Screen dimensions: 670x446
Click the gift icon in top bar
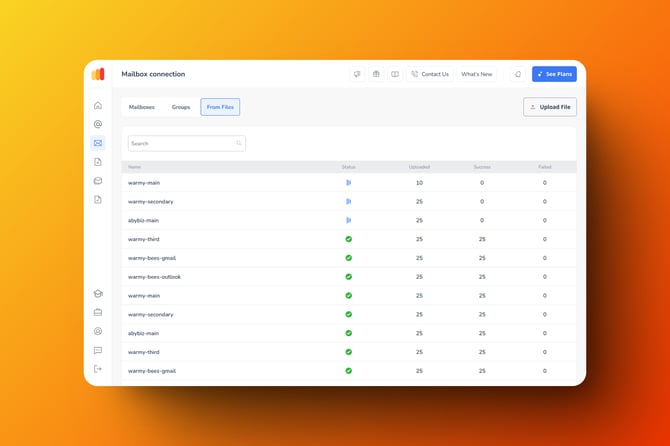[x=376, y=74]
